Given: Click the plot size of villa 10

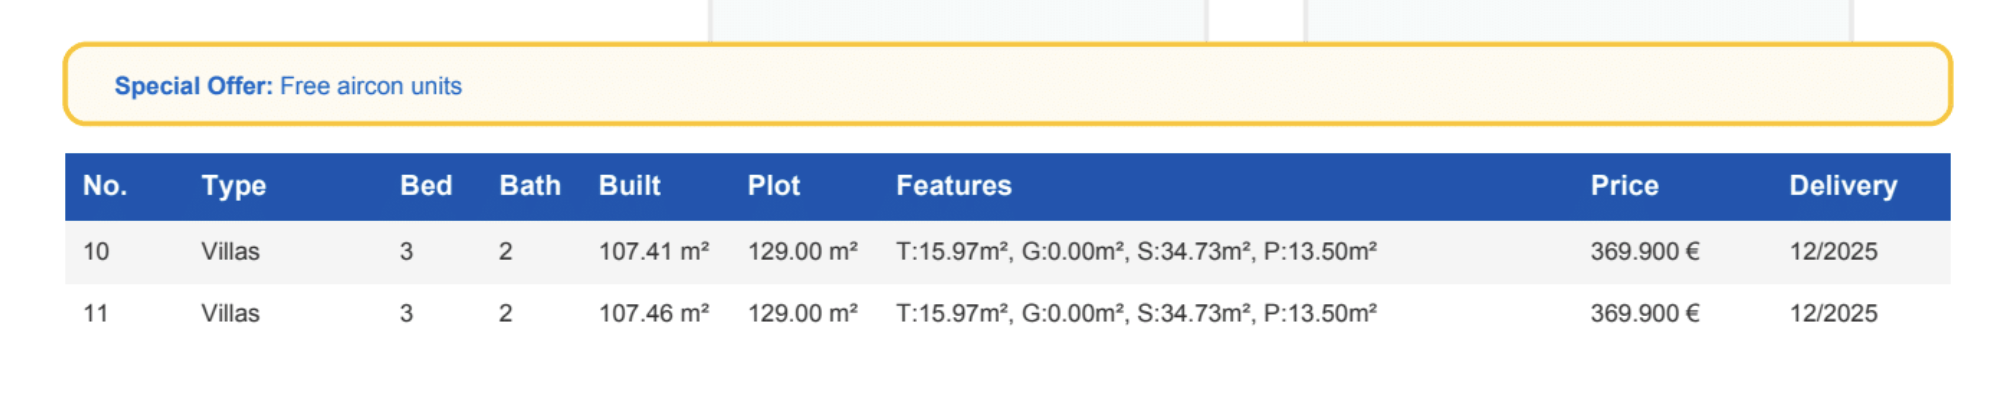Looking at the screenshot, I should [x=803, y=252].
